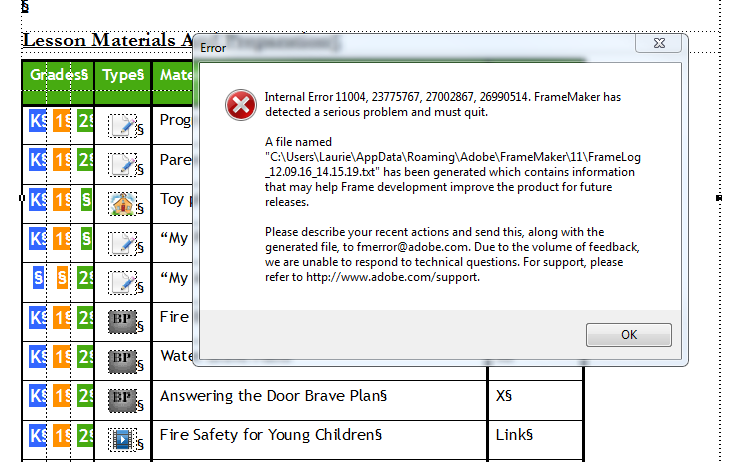Click blue K grade badge in Prog row
Screen dimensions: 739x462
coord(38,121)
